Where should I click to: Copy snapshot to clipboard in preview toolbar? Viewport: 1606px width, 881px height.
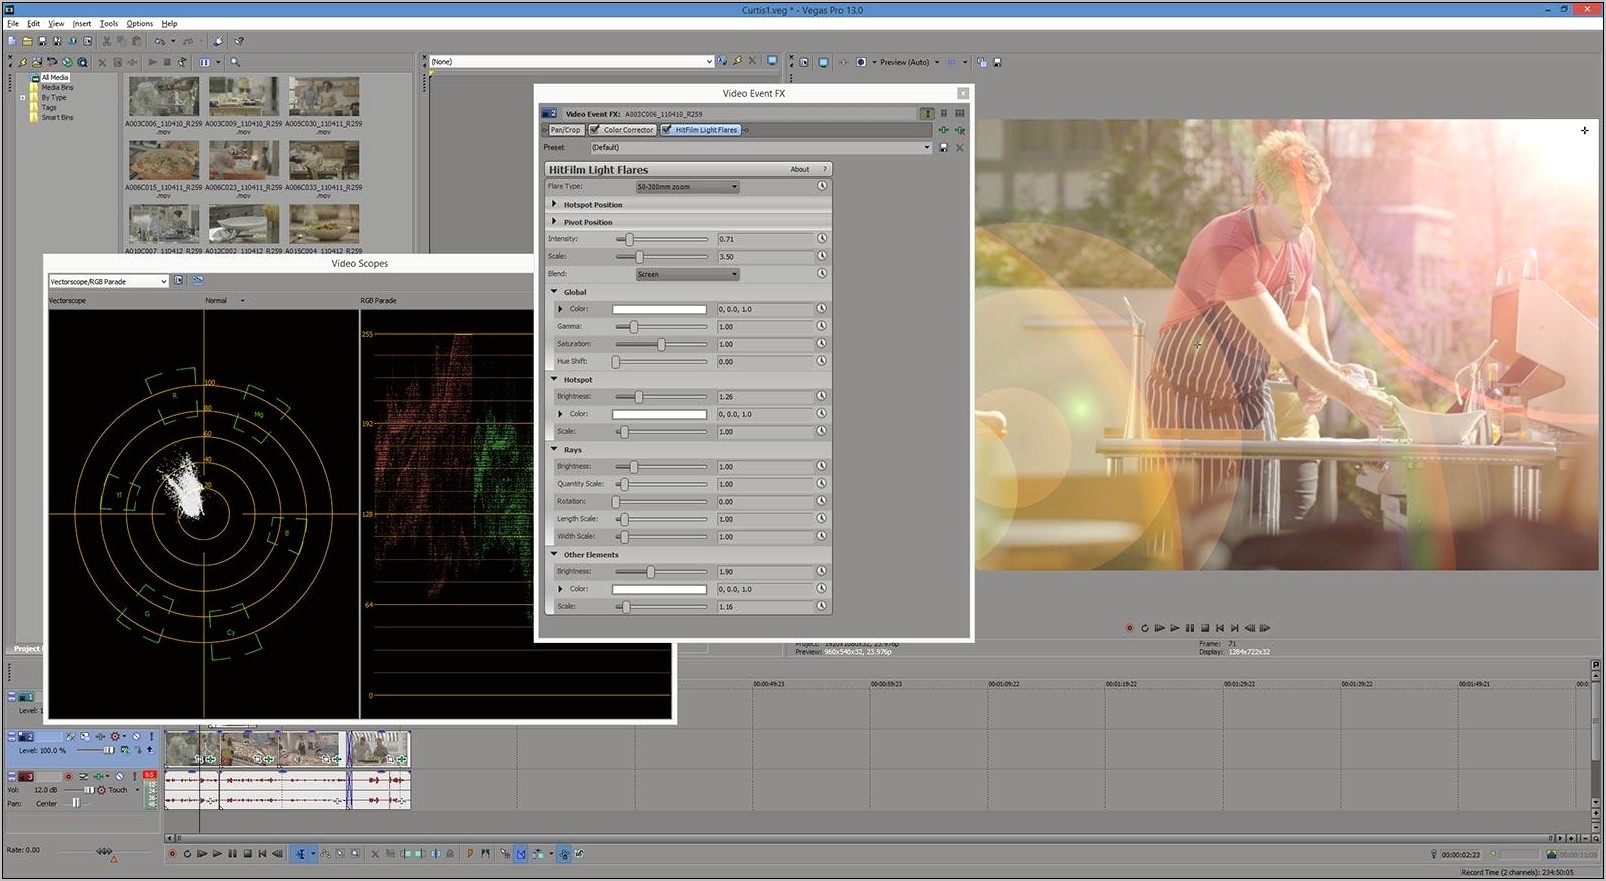(x=982, y=62)
